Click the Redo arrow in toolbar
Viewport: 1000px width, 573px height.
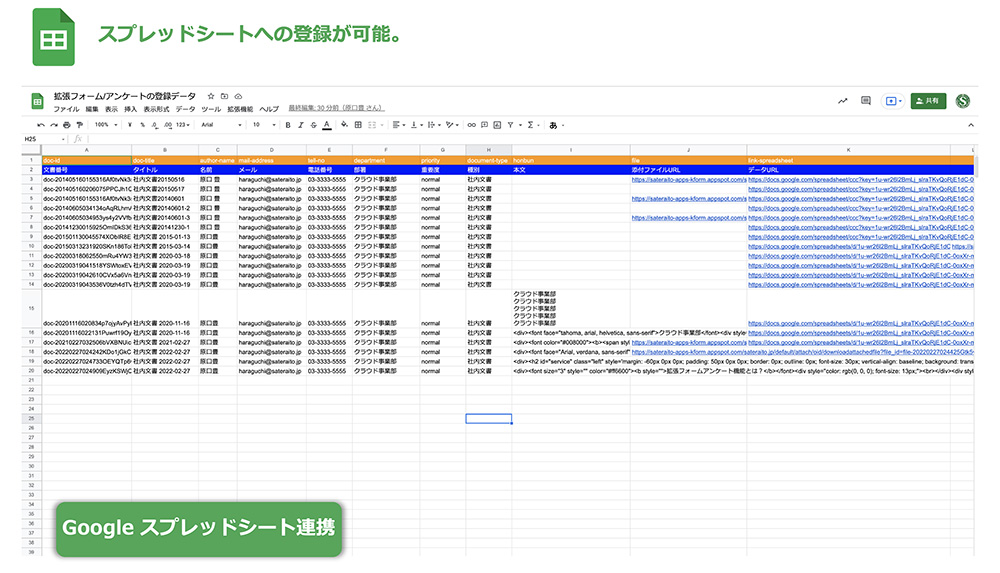click(x=54, y=125)
